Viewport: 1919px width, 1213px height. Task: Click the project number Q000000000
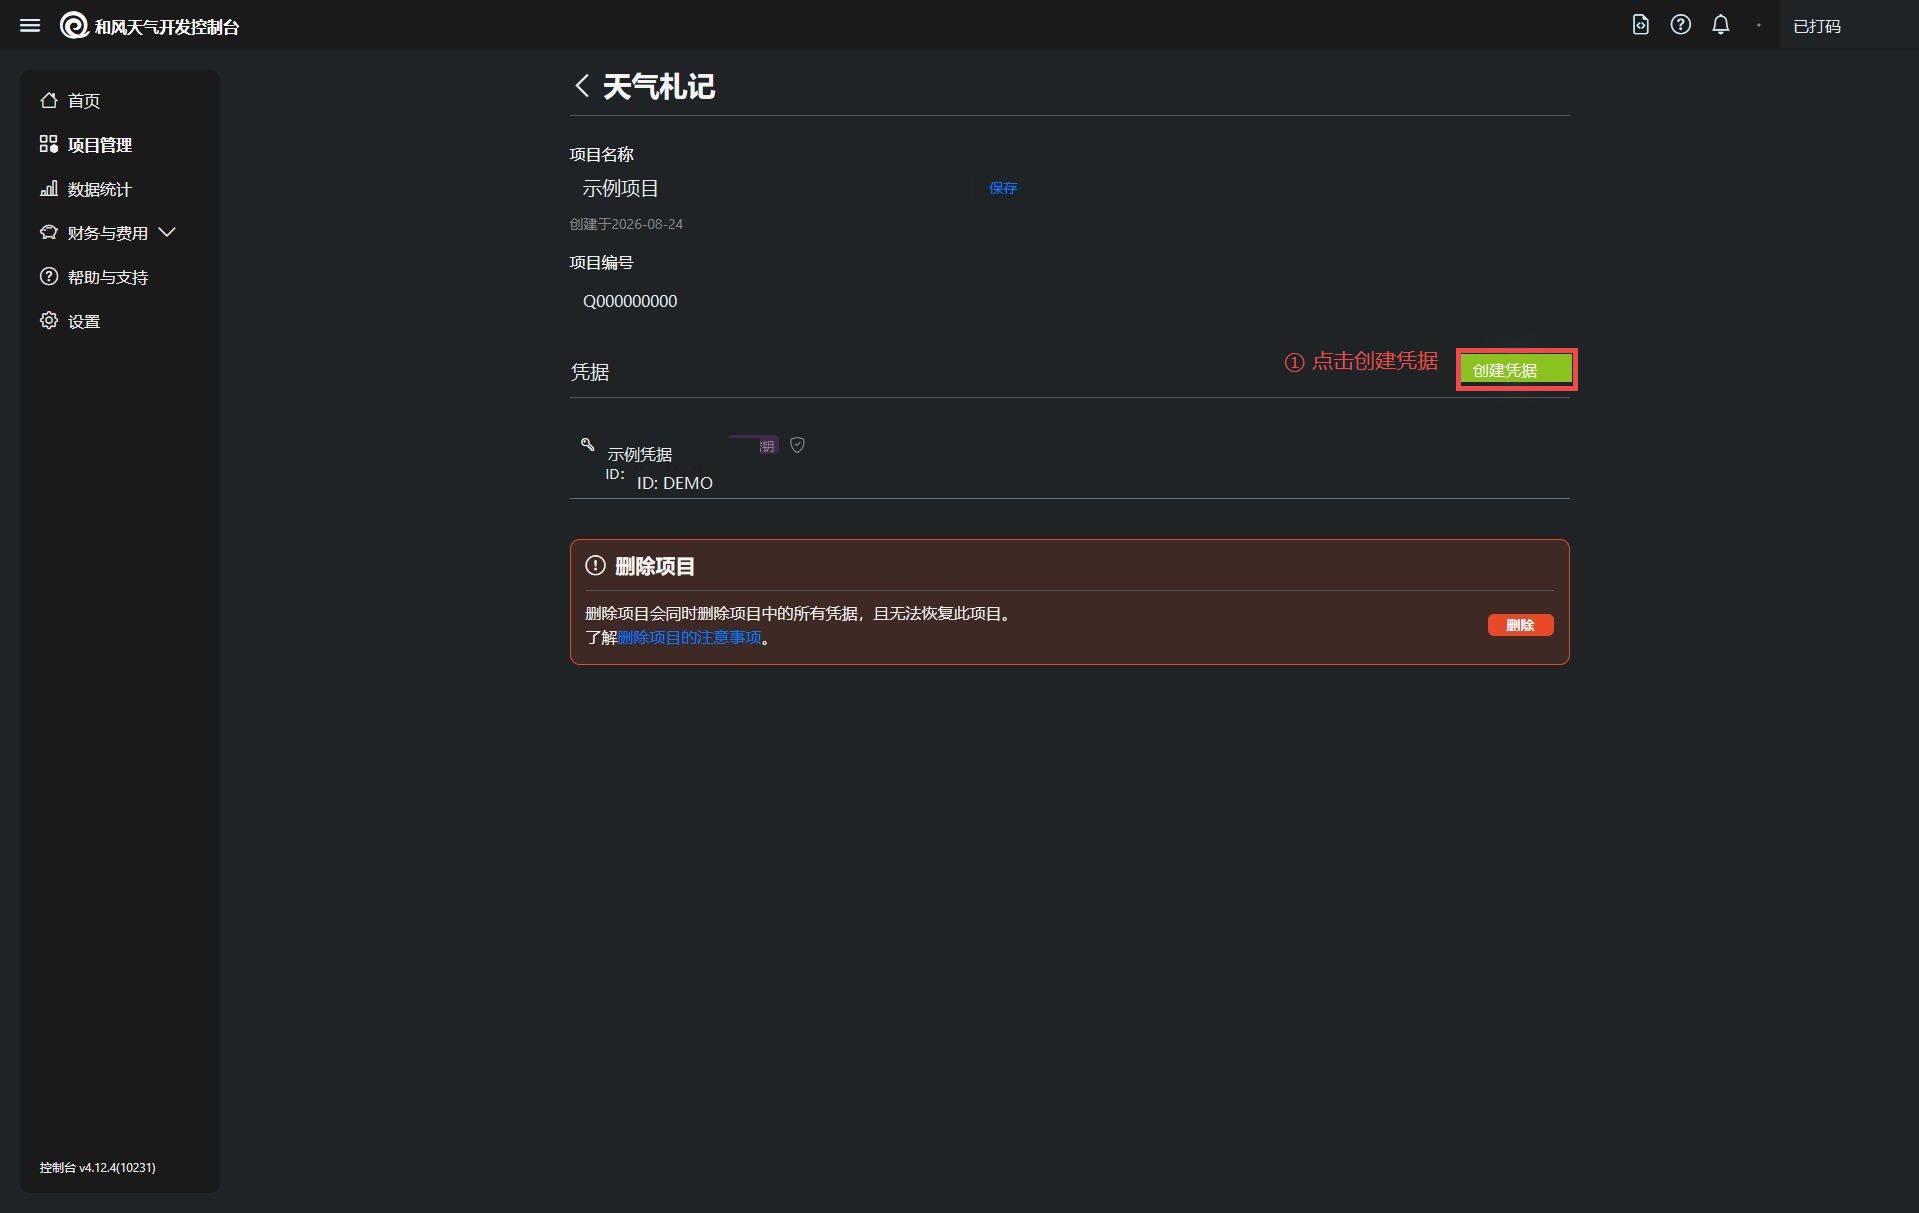click(630, 301)
